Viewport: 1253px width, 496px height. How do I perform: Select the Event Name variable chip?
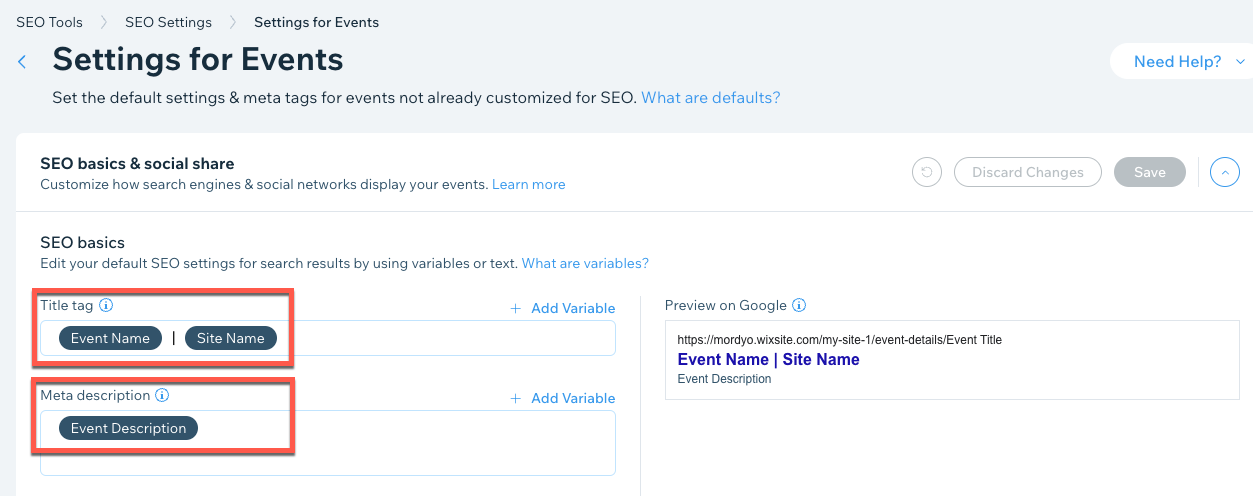click(110, 338)
